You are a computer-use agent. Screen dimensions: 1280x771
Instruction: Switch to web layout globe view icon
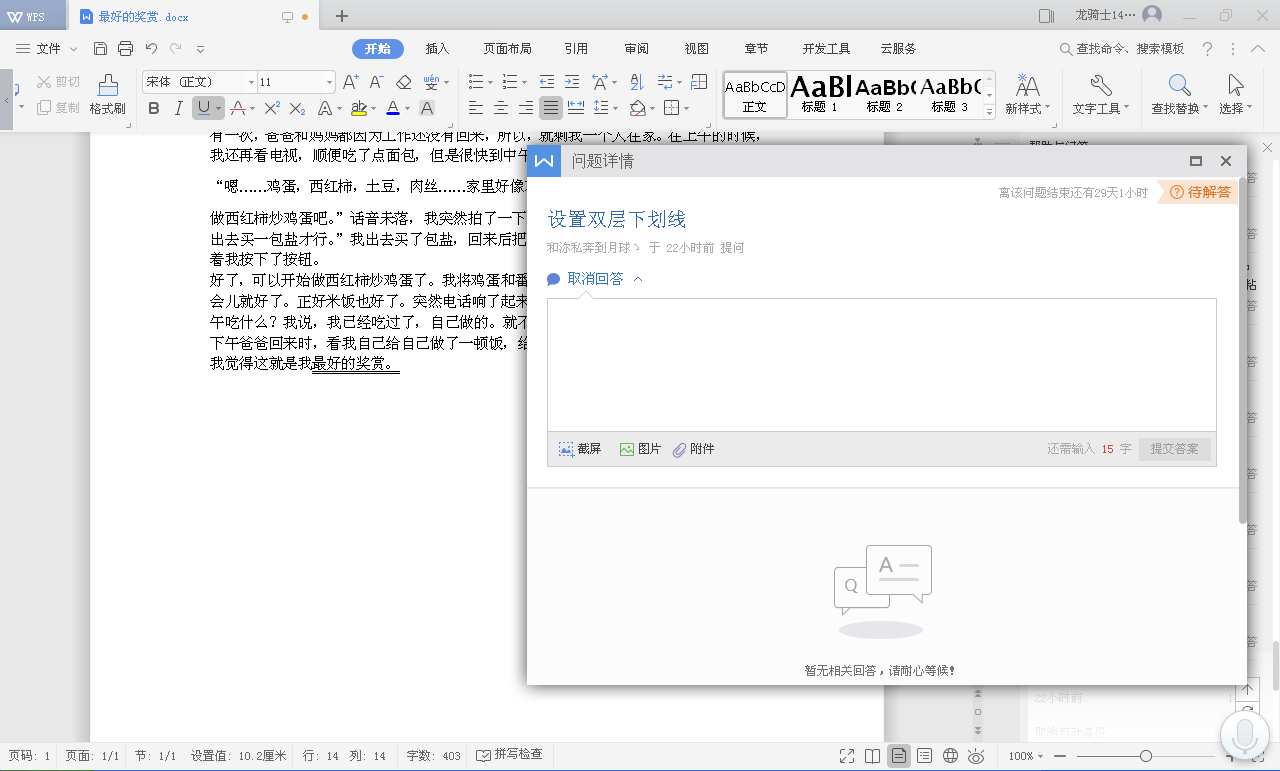[951, 756]
